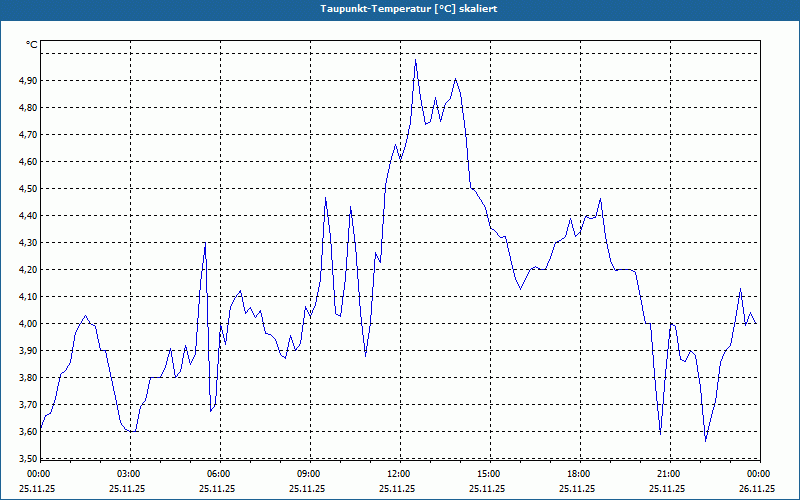Image resolution: width=800 pixels, height=500 pixels.
Task: Pick the "21:00" x-axis time label
Action: 668,474
